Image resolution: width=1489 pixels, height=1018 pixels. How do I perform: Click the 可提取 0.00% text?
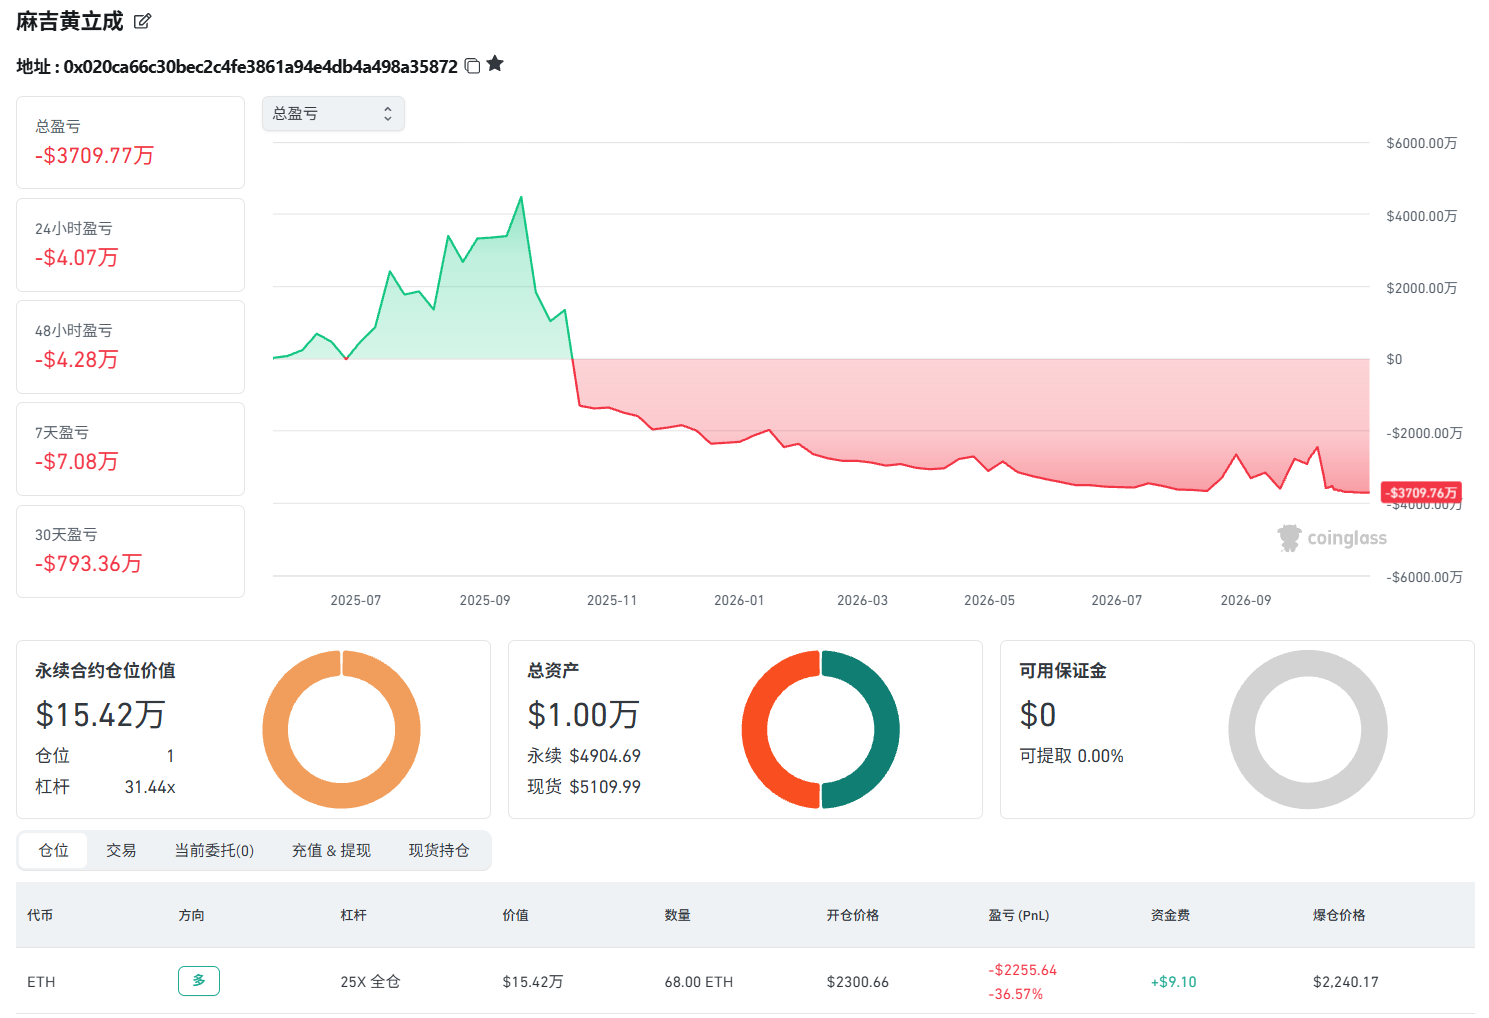pyautogui.click(x=1071, y=756)
